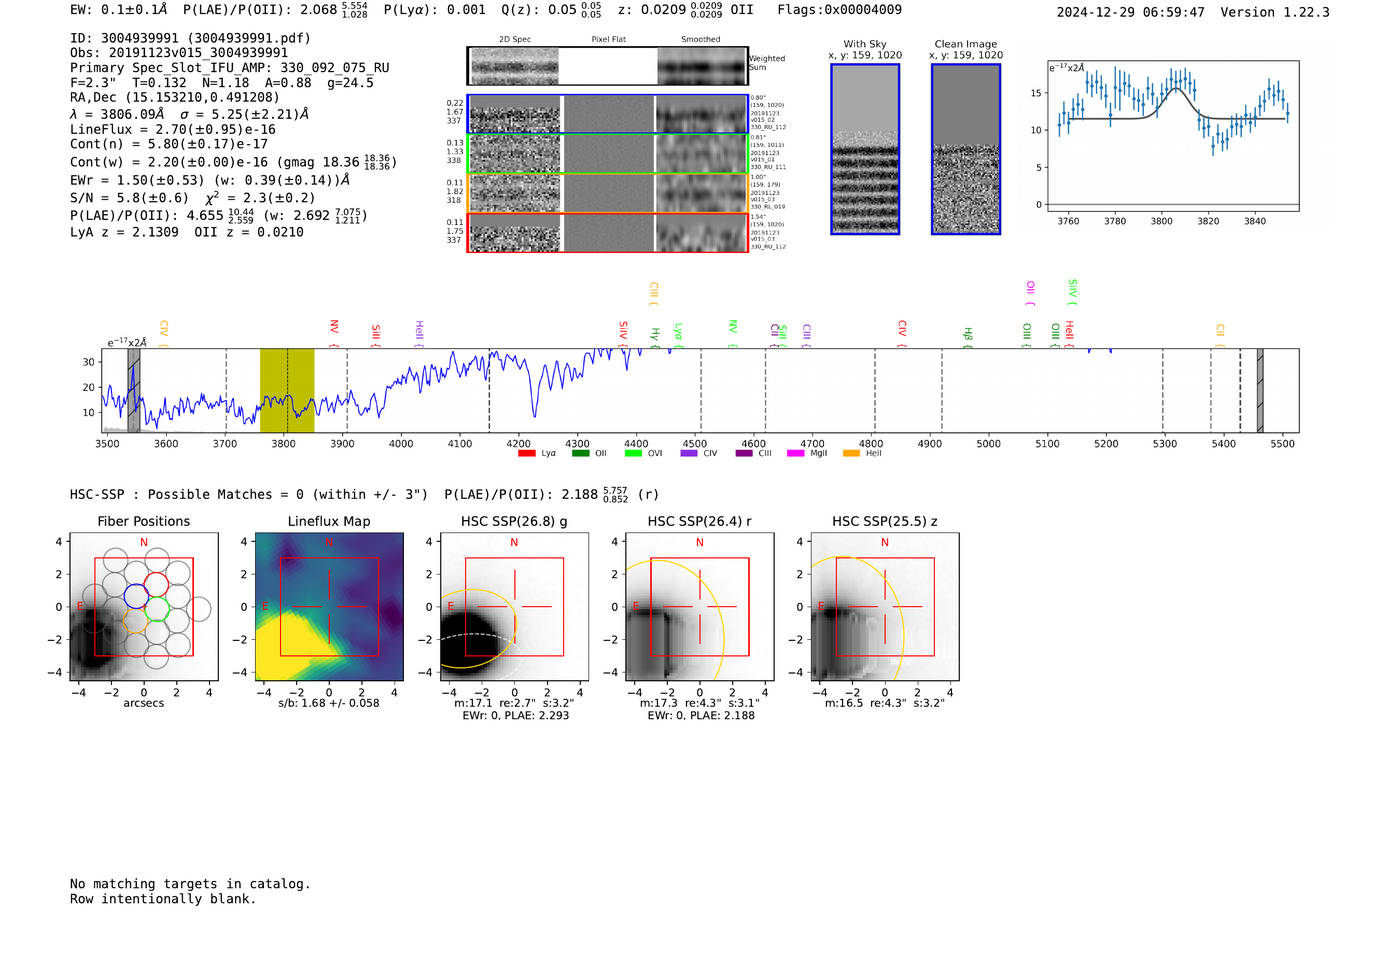Open the HSC SSP(26.8) g image
This screenshot has height=953, width=1400.
(514, 607)
